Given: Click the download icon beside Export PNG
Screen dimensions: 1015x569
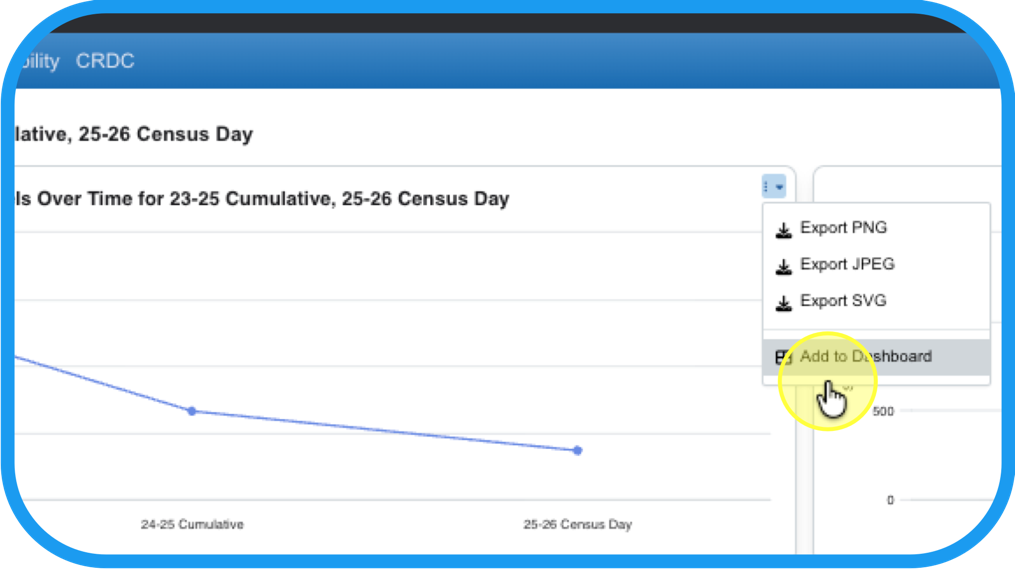Looking at the screenshot, I should [784, 230].
